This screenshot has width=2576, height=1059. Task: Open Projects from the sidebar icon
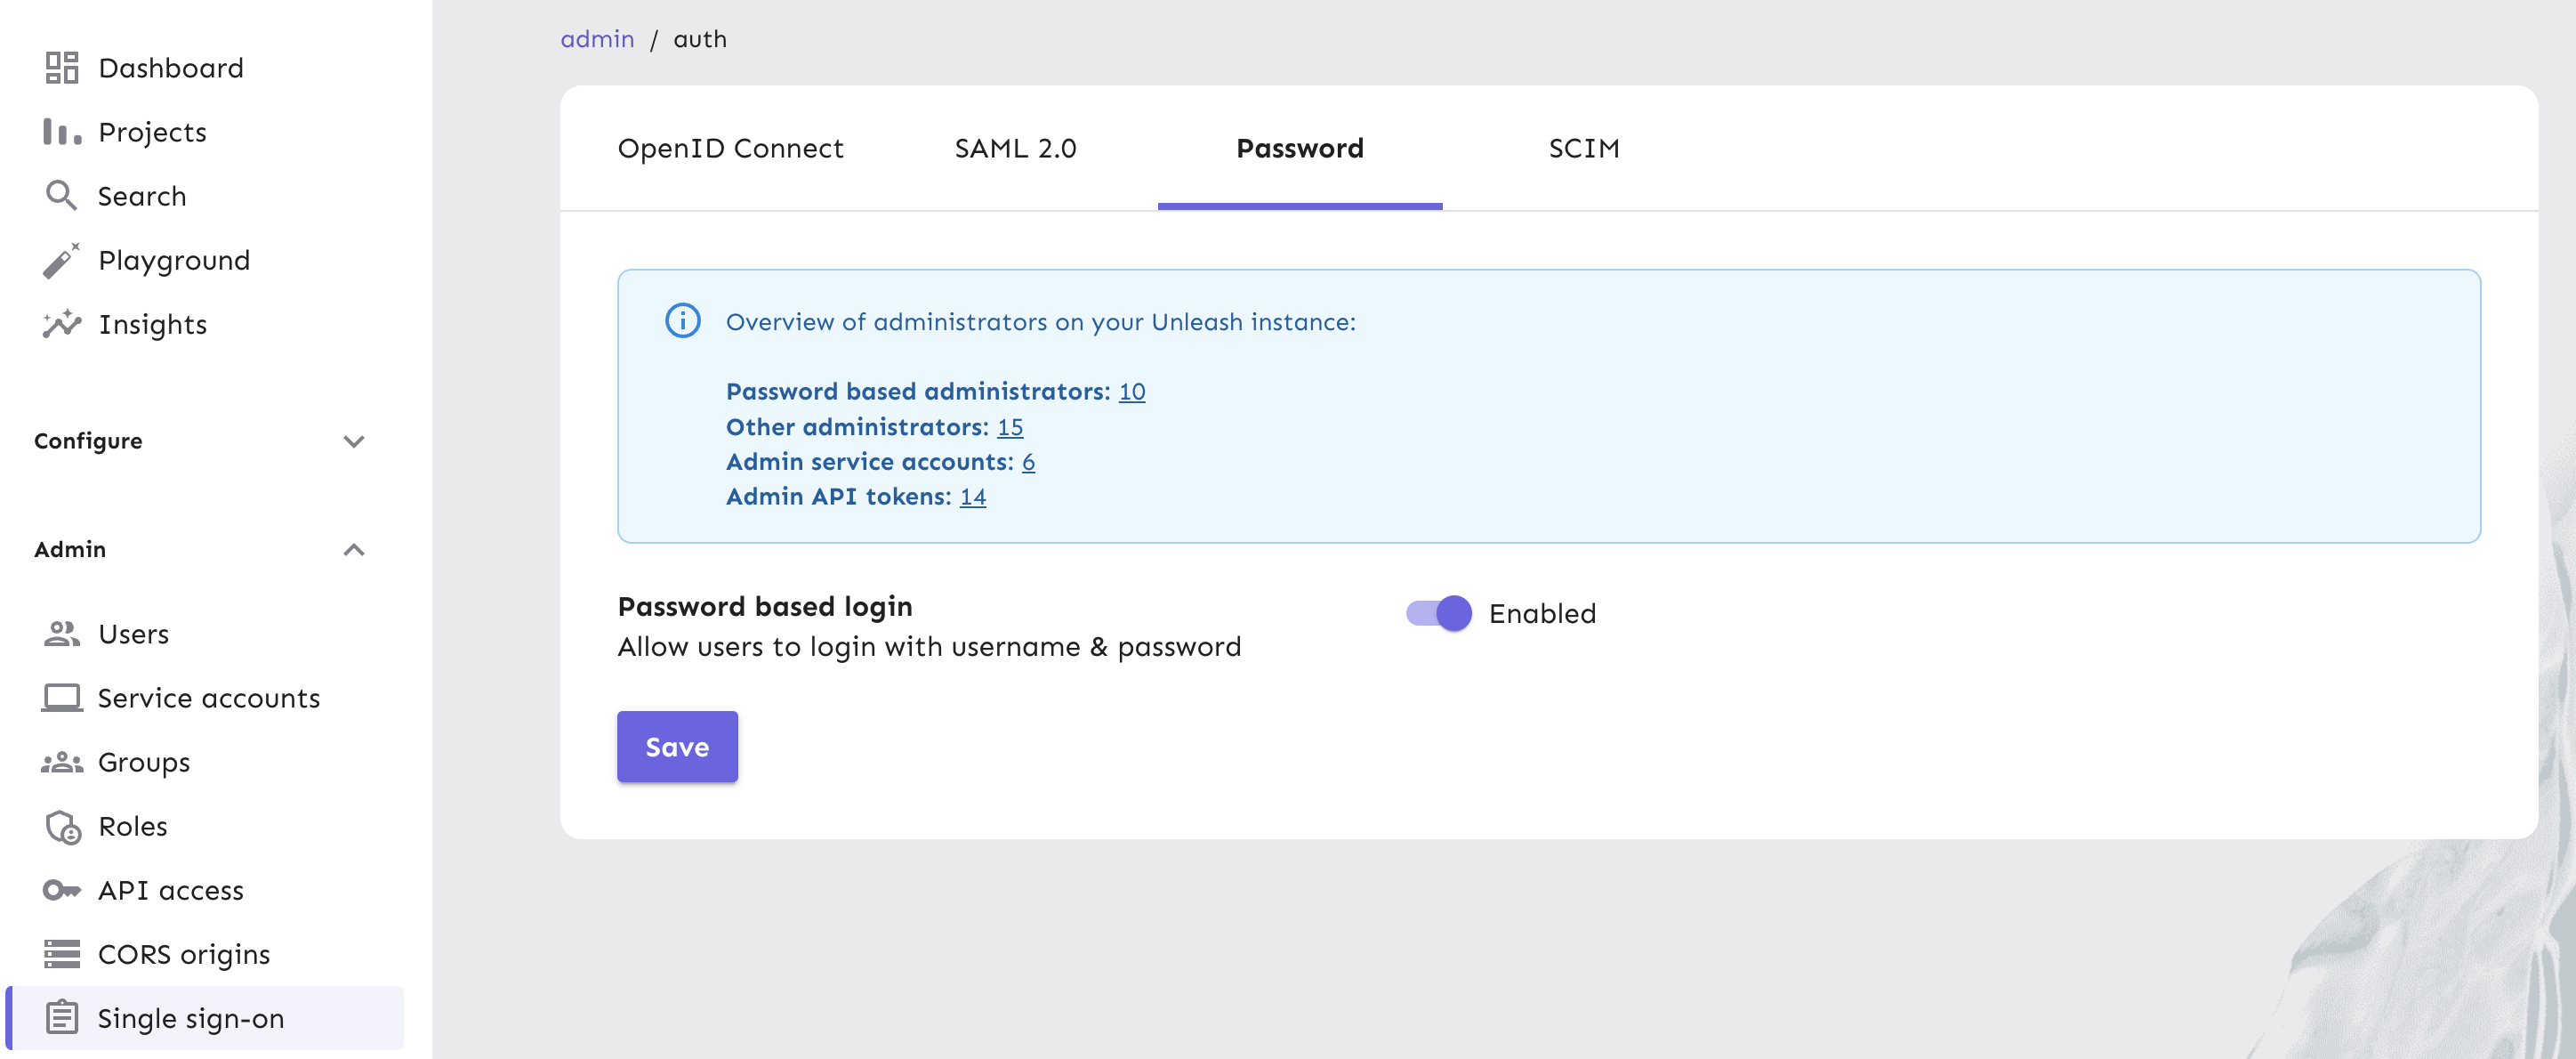tap(62, 131)
